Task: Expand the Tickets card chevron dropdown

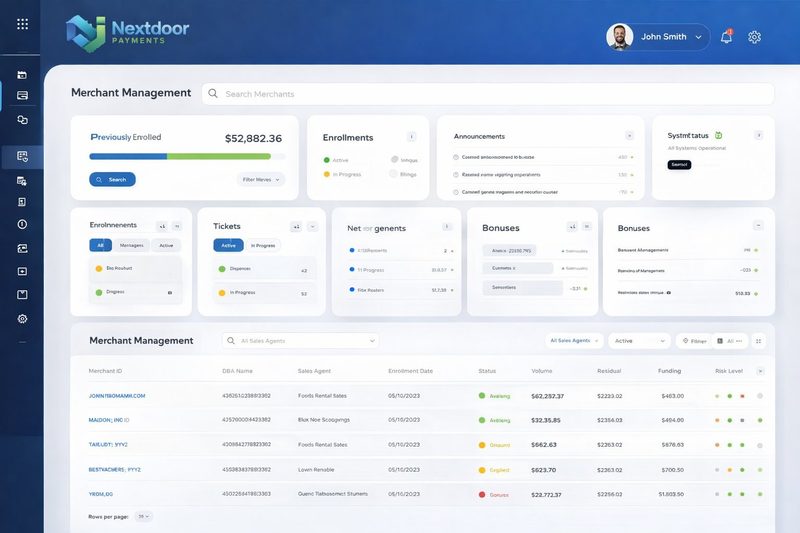Action: 313,226
